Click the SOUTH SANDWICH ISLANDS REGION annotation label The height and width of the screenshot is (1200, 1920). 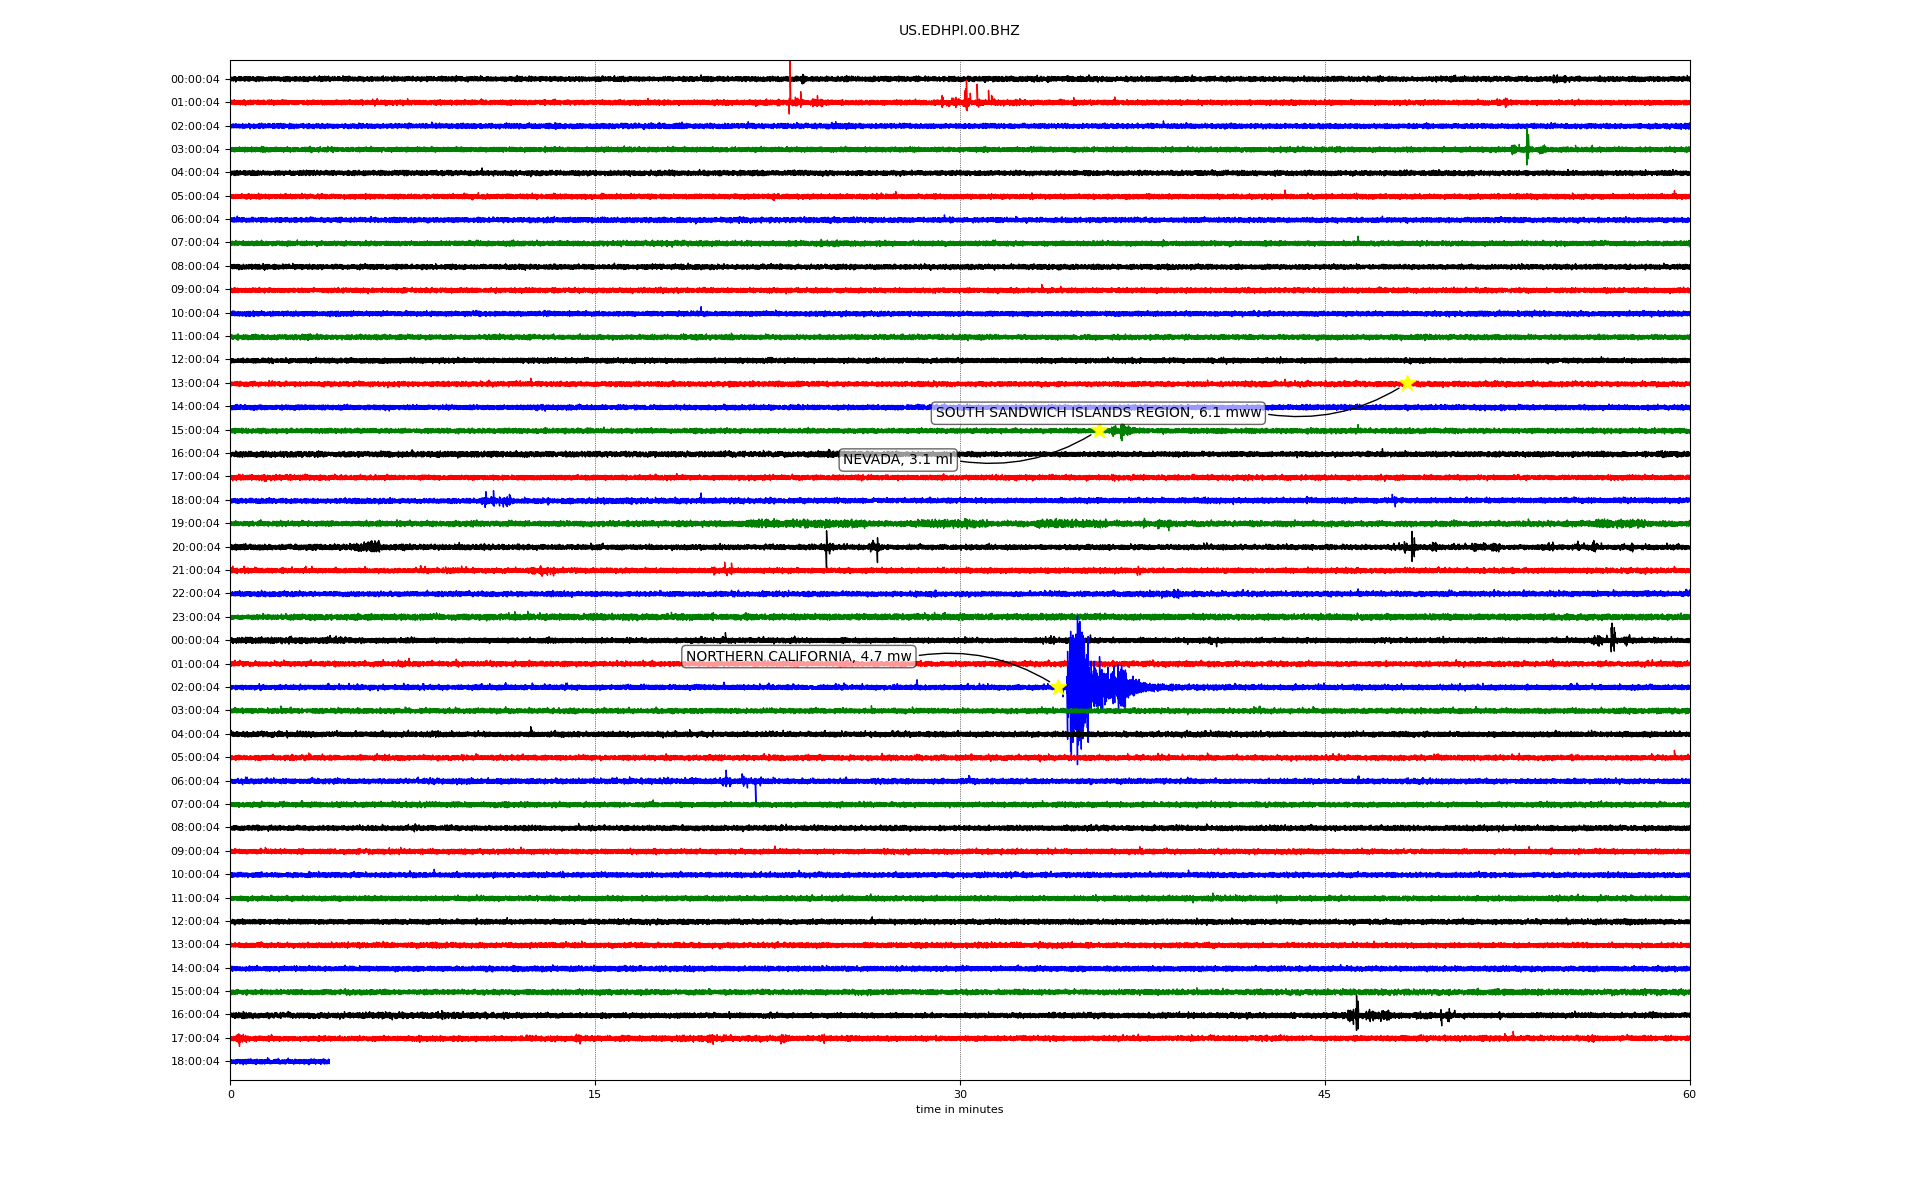(1098, 413)
